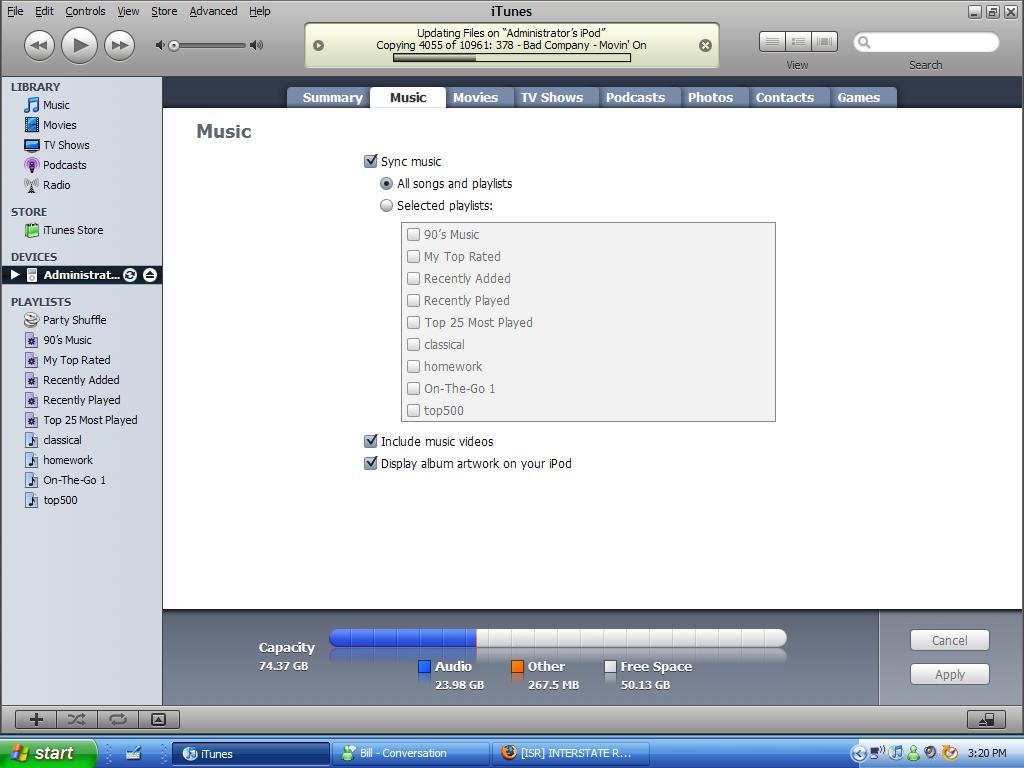Select All songs and playlists option
This screenshot has height=768, width=1024.
tap(387, 184)
